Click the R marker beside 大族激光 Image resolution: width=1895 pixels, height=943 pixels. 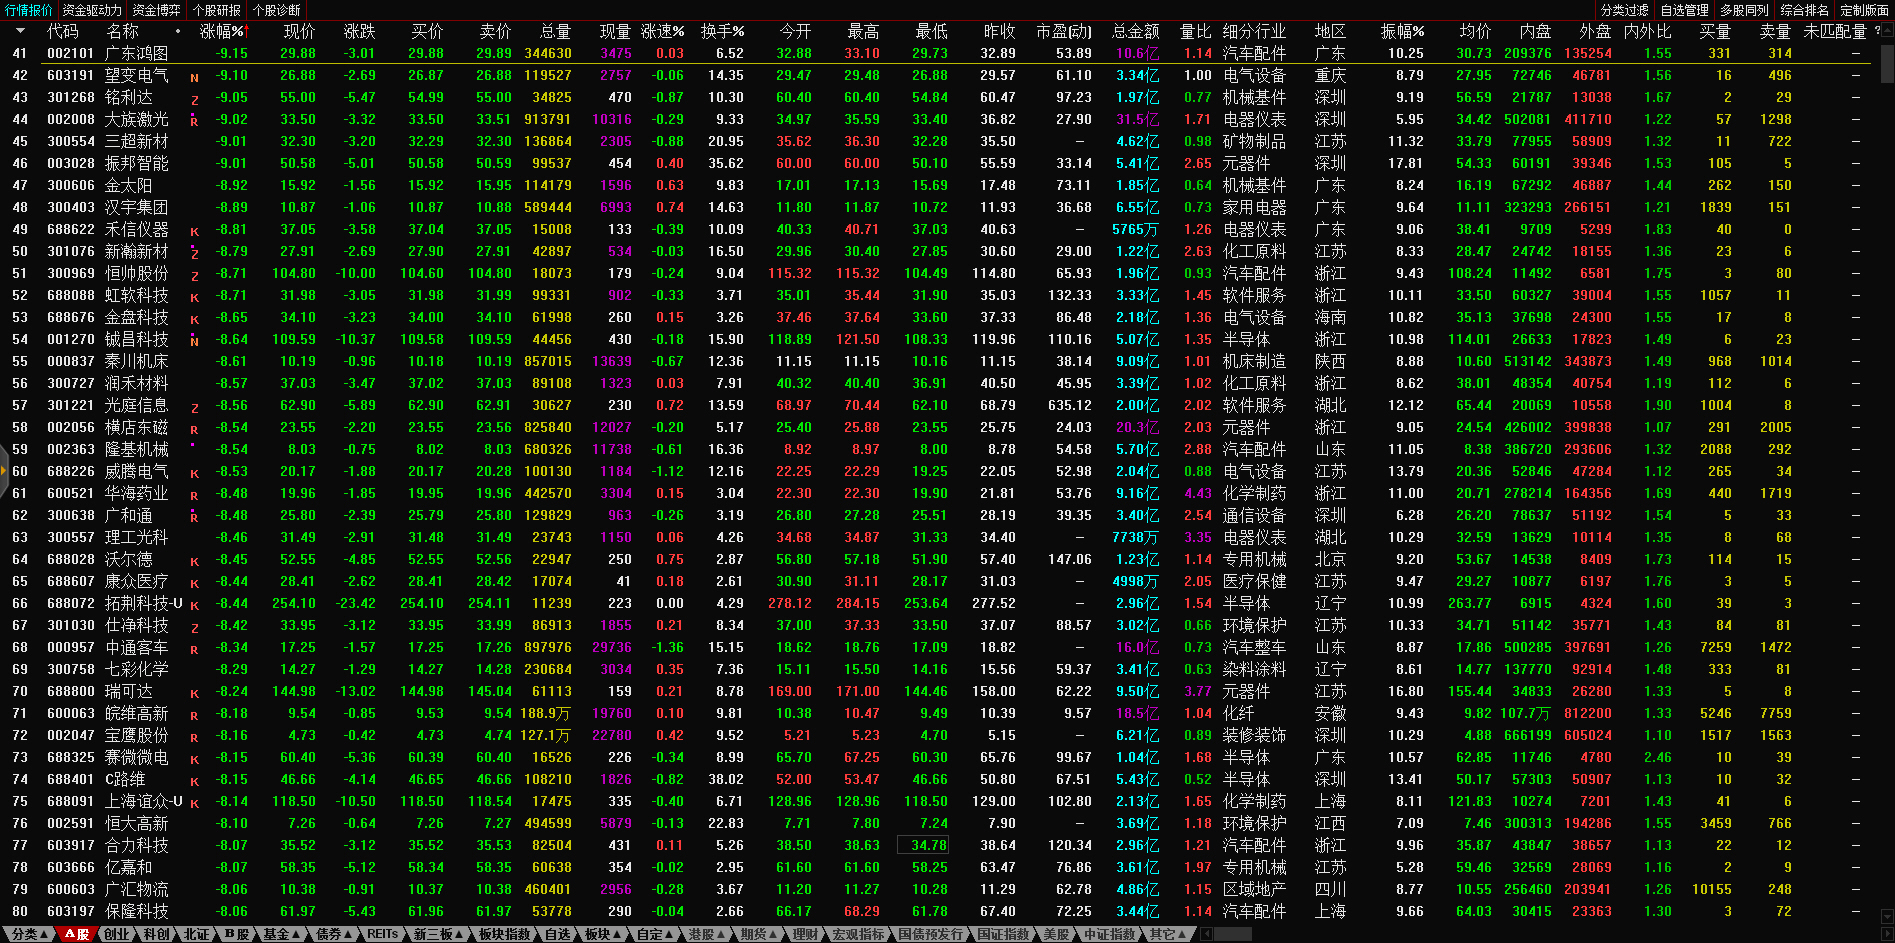point(194,121)
